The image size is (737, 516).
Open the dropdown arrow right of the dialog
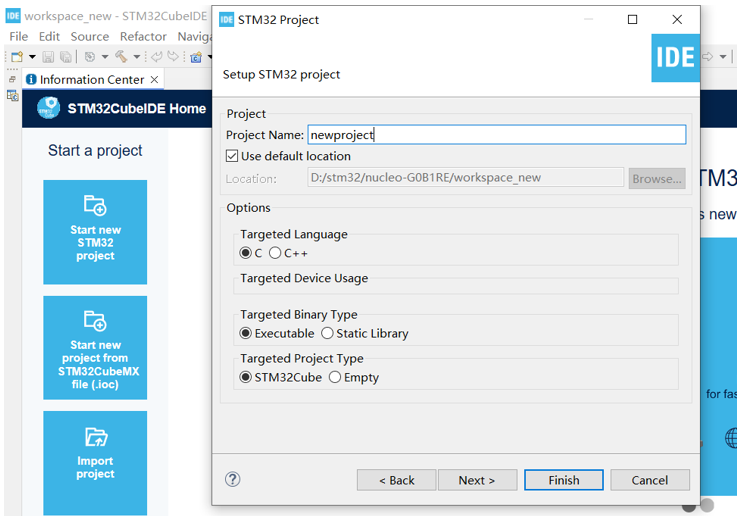(723, 57)
